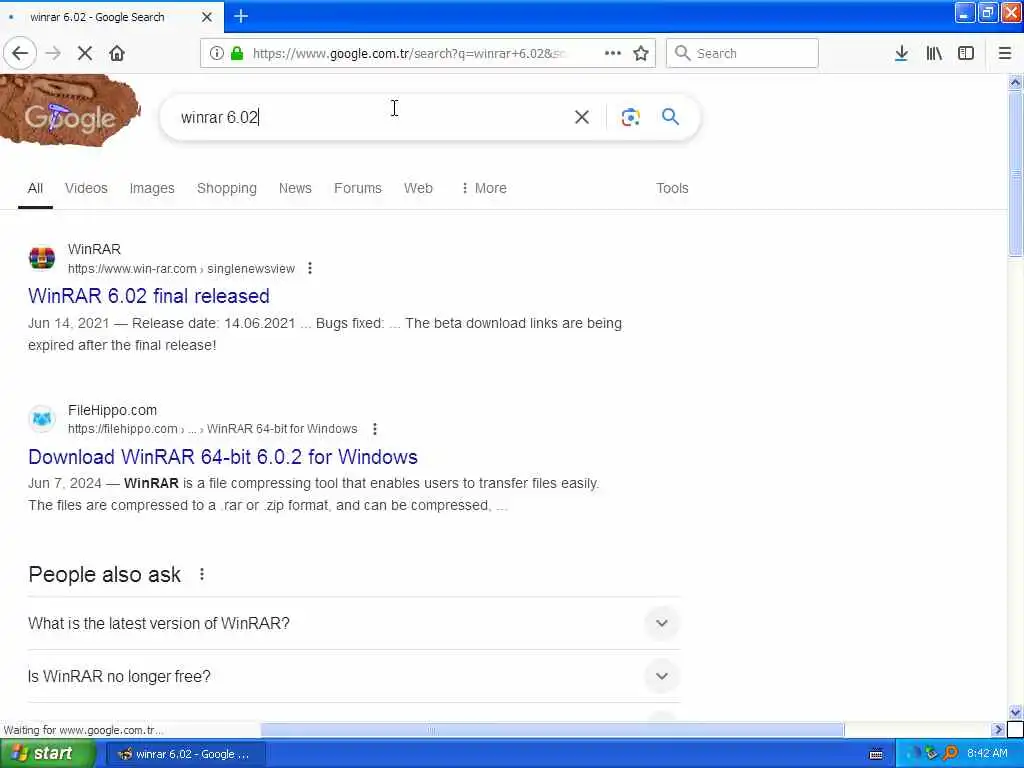The image size is (1024, 768).
Task: Click the horizontal scrollbar right arrow
Action: point(997,729)
